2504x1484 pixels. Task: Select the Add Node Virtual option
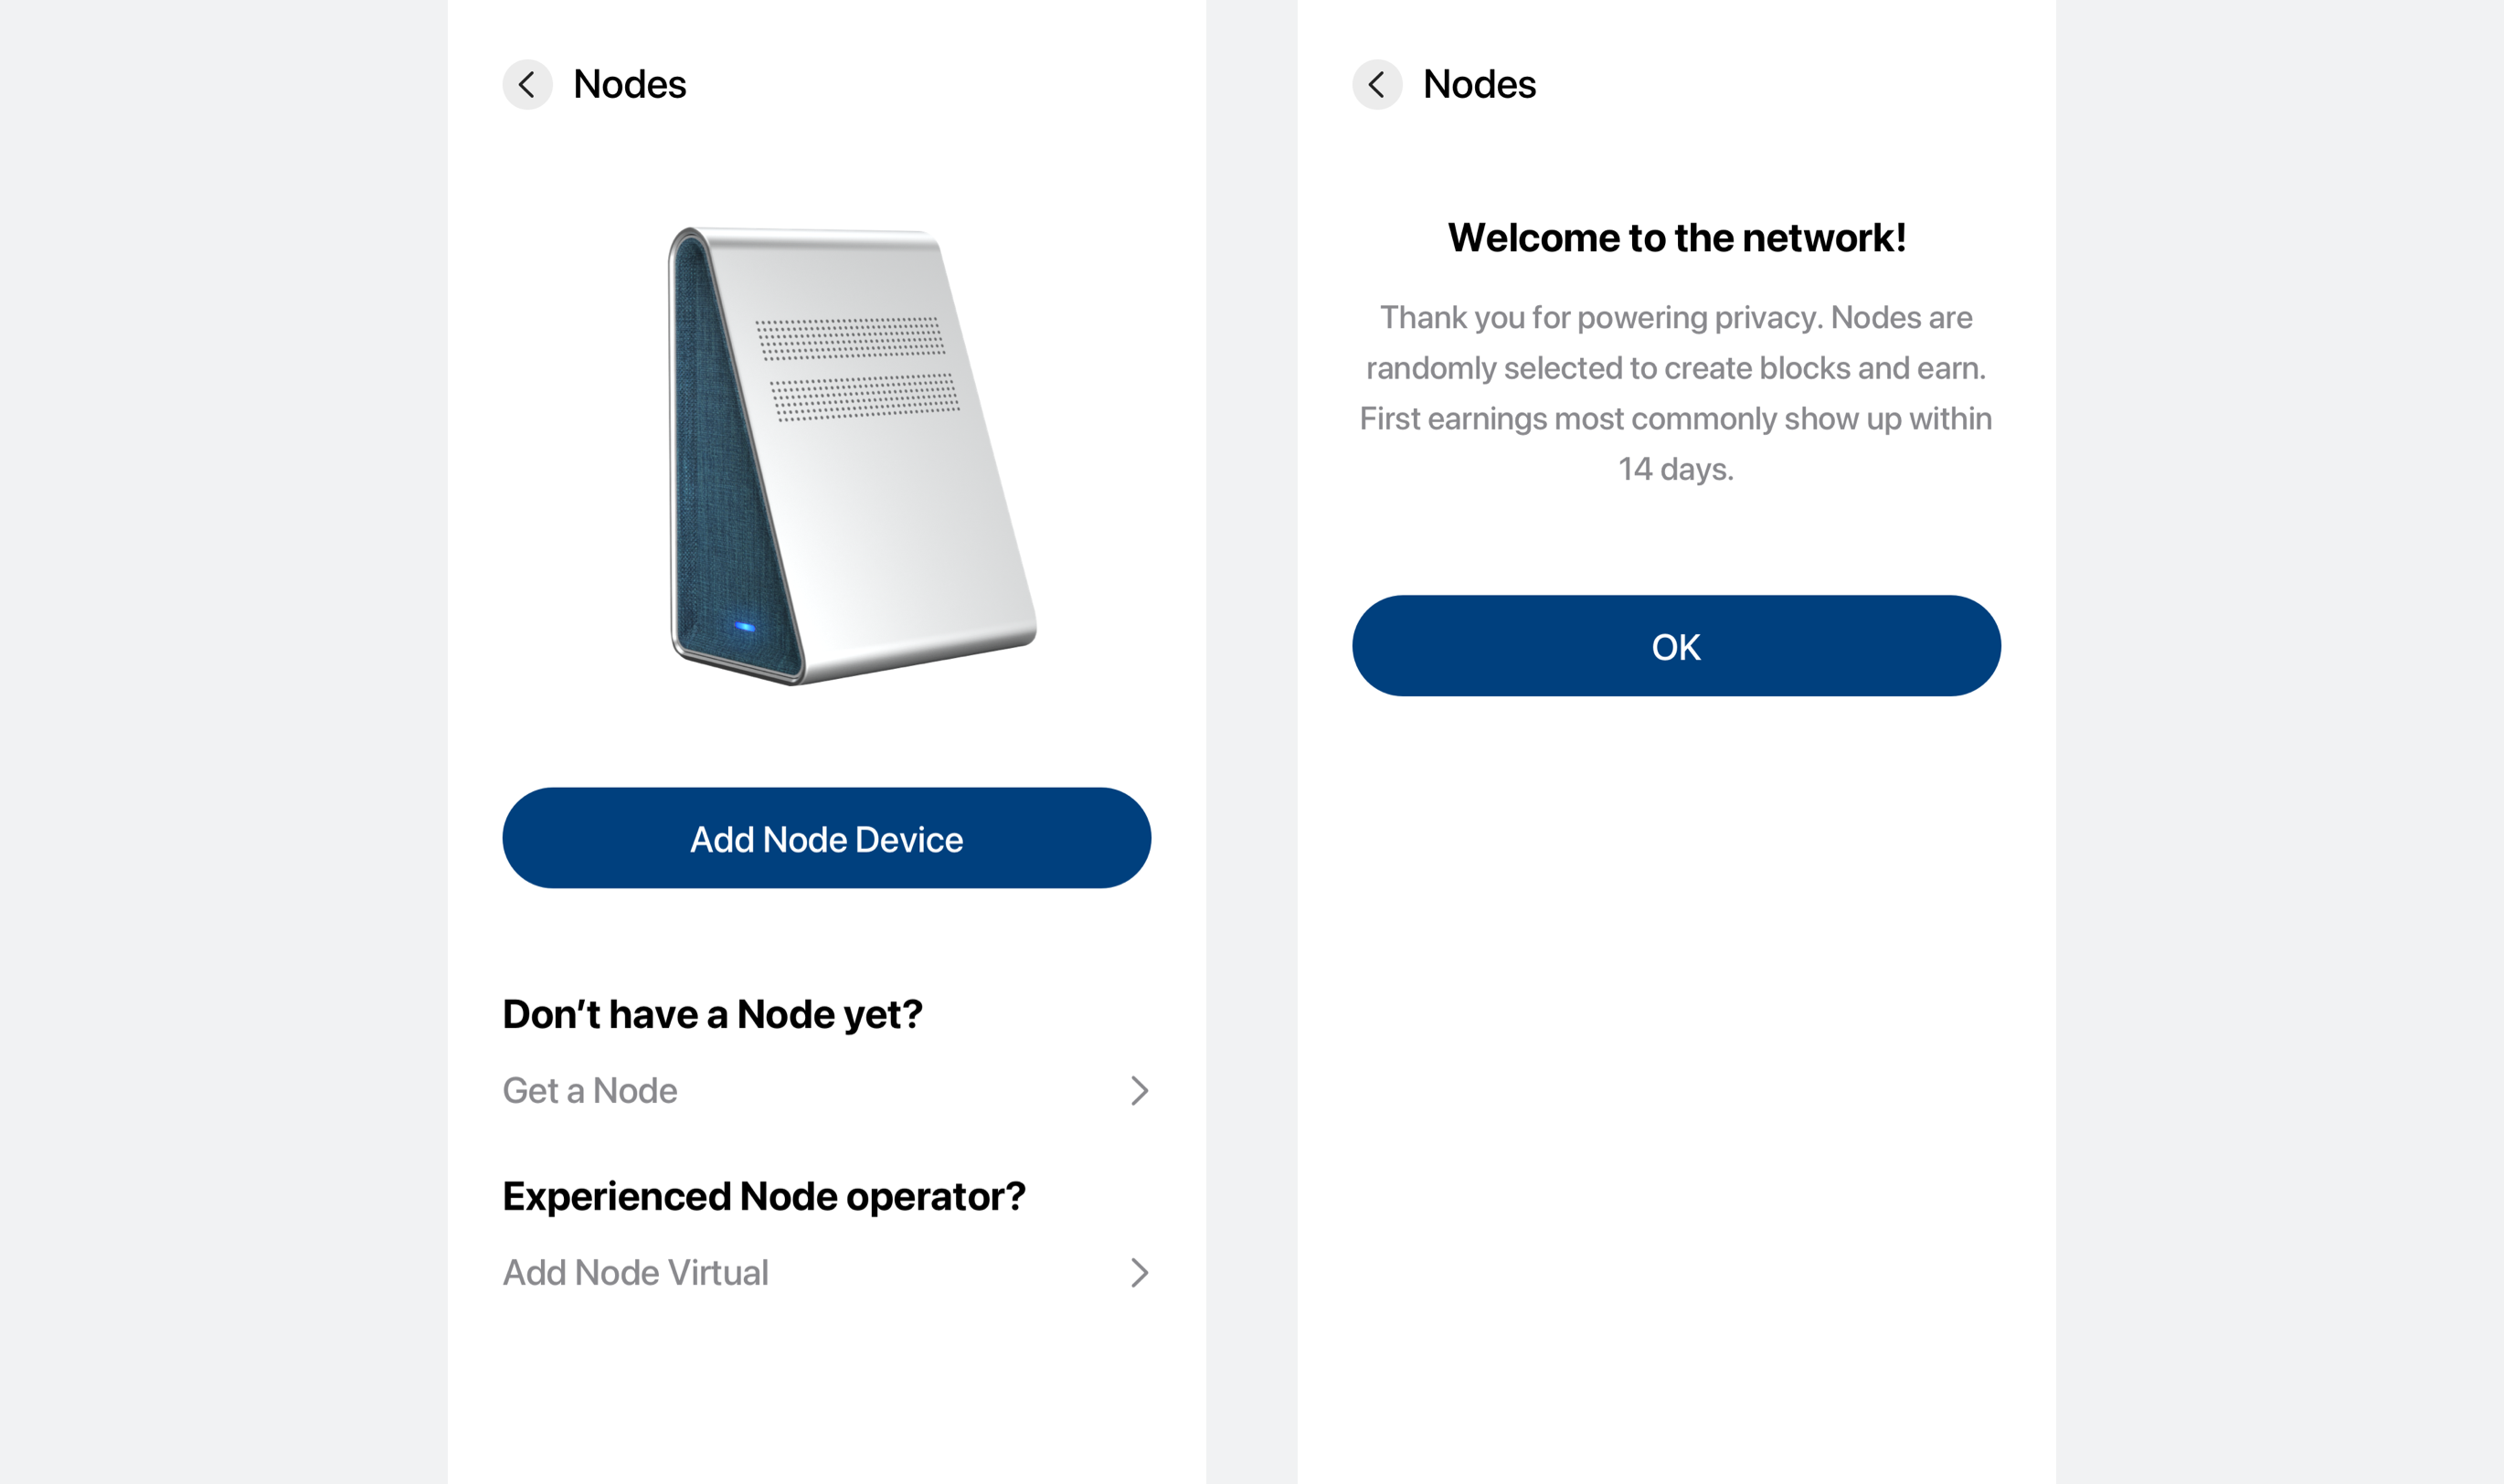[635, 1272]
